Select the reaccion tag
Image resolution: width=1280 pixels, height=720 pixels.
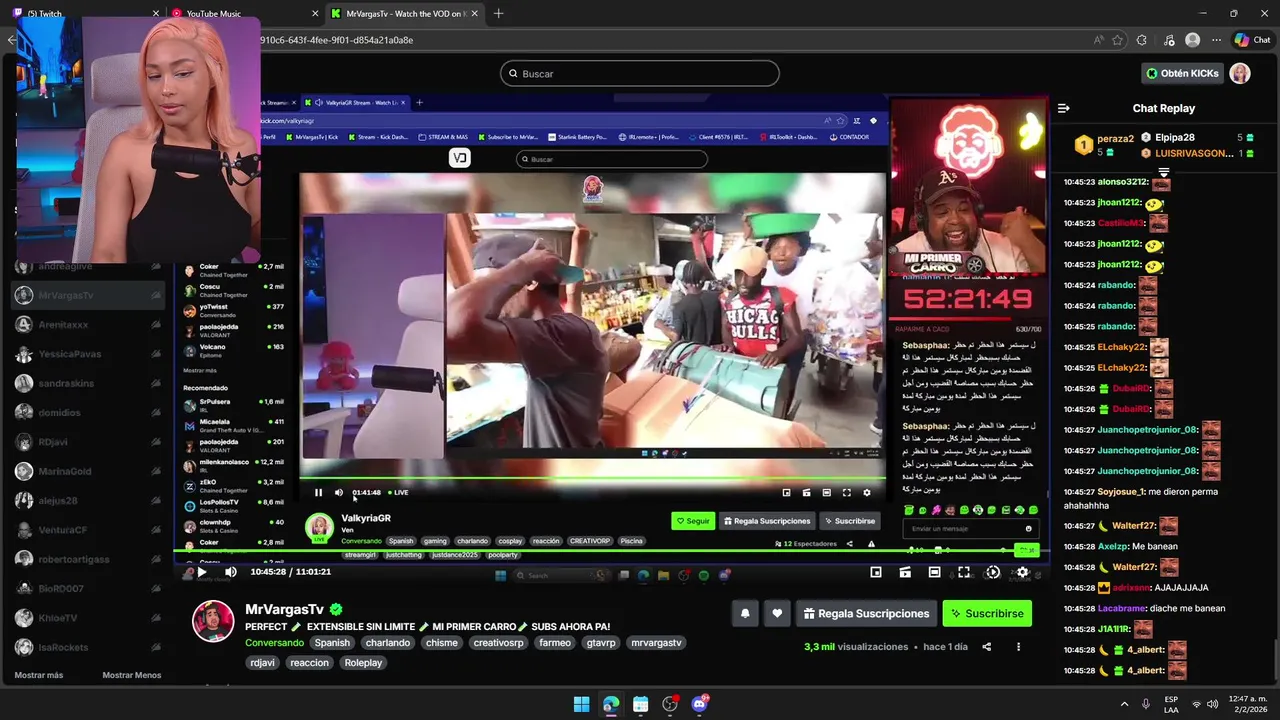[309, 663]
